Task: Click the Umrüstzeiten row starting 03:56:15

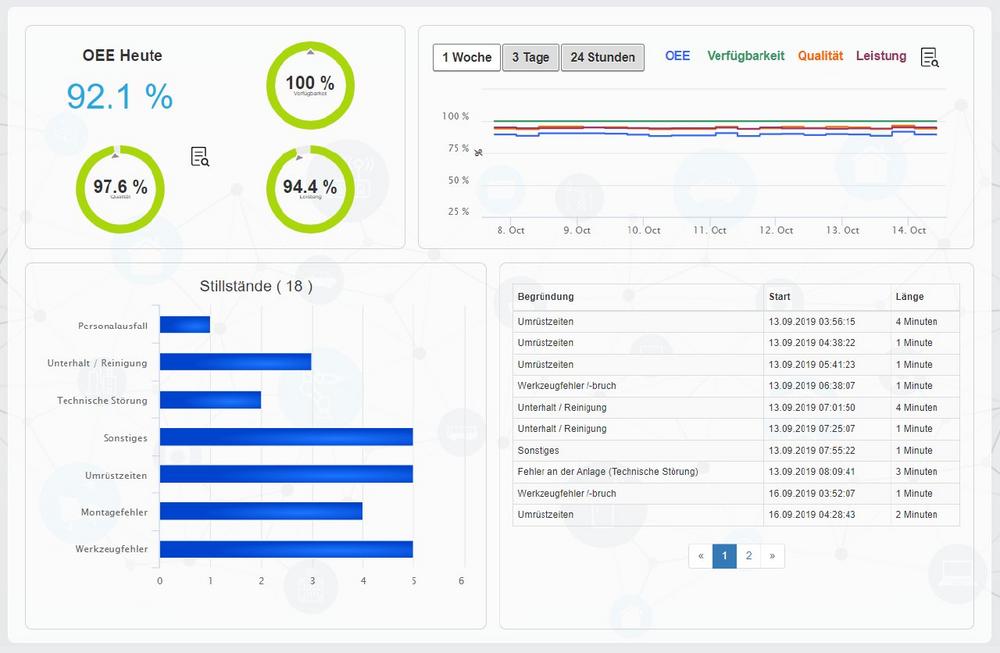Action: (x=736, y=322)
